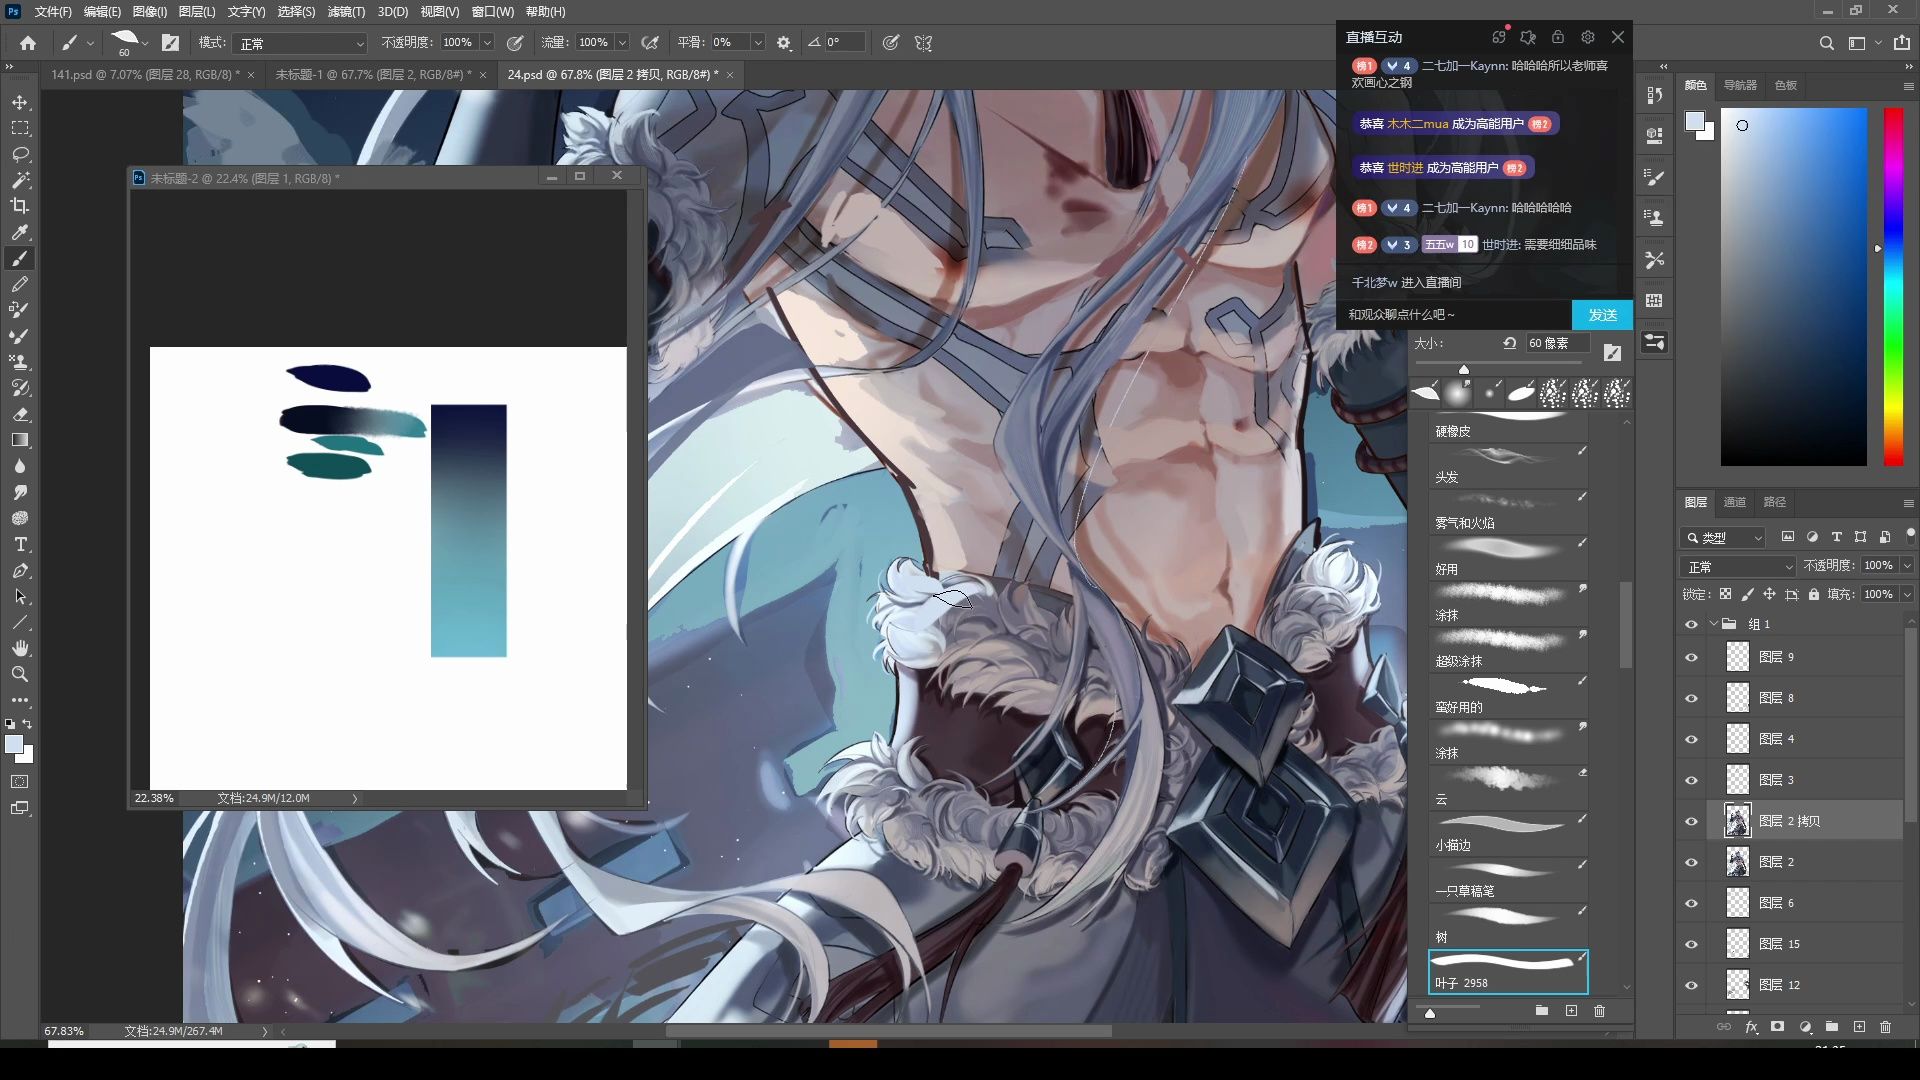
Task: Hide 图层 2 拷贝 visibility eye
Action: 1691,821
